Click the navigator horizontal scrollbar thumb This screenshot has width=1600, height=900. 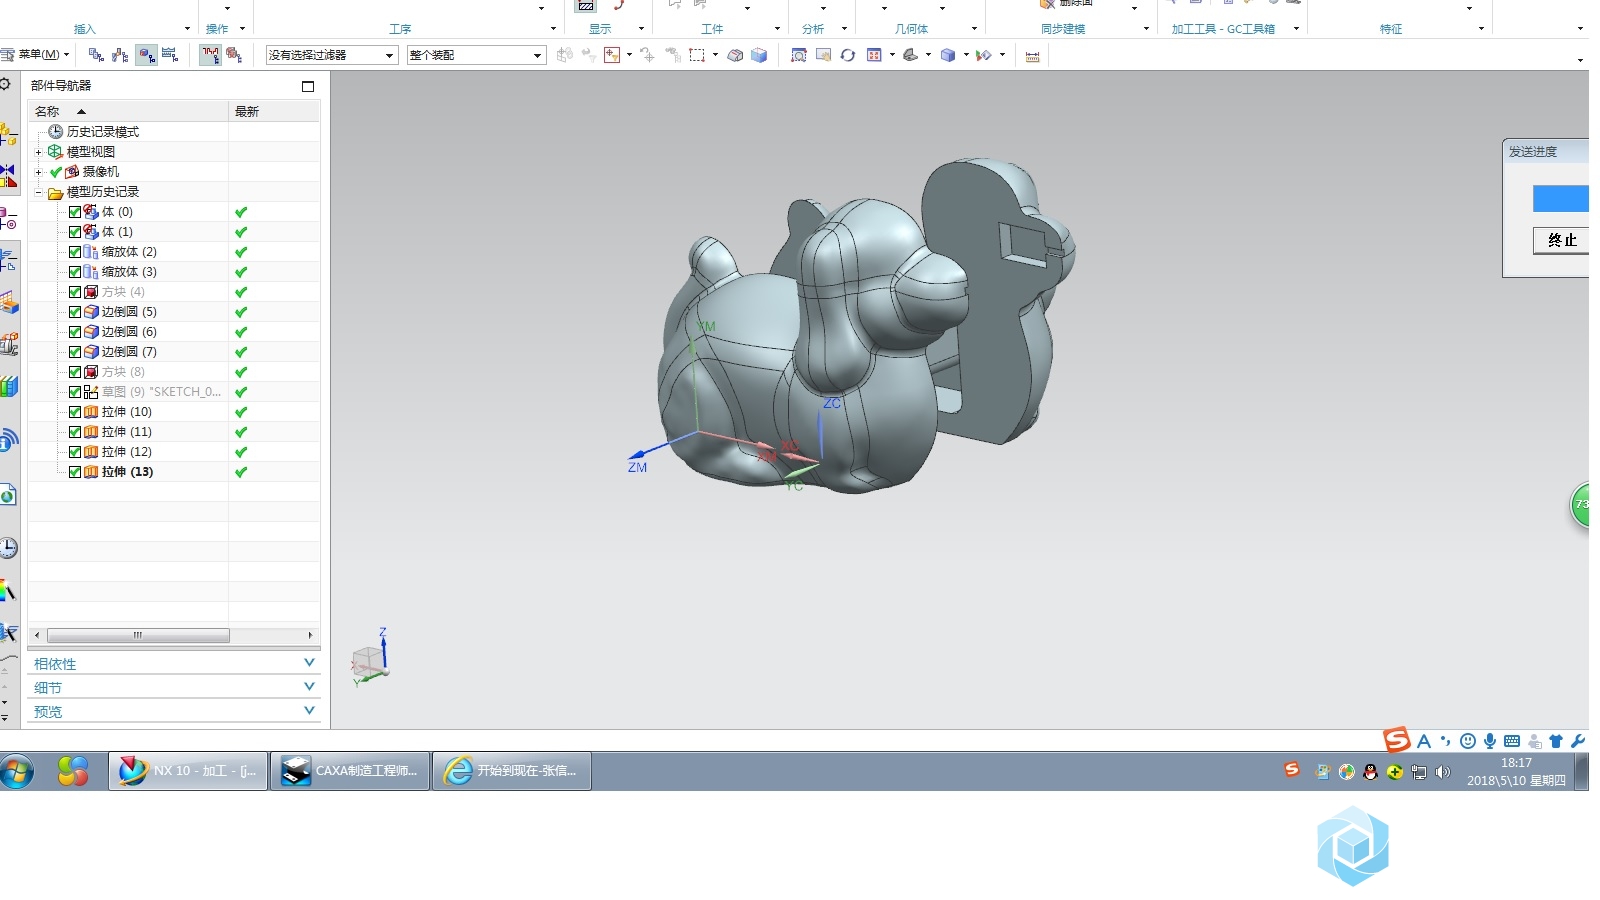(x=138, y=635)
